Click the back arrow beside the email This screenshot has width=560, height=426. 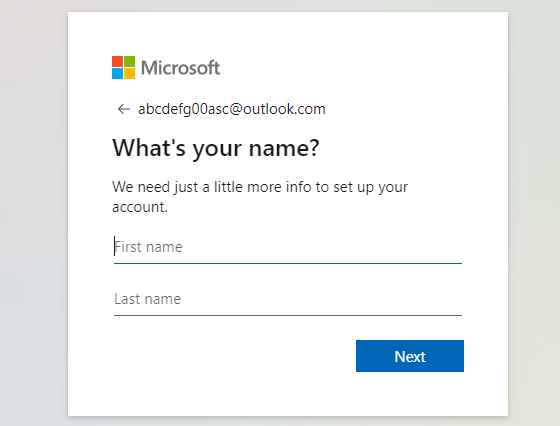pos(124,109)
